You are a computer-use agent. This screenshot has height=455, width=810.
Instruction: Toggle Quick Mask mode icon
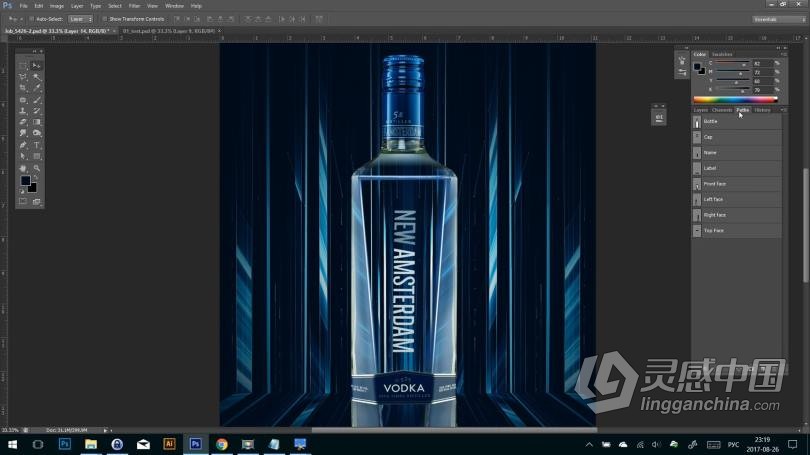coord(23,202)
